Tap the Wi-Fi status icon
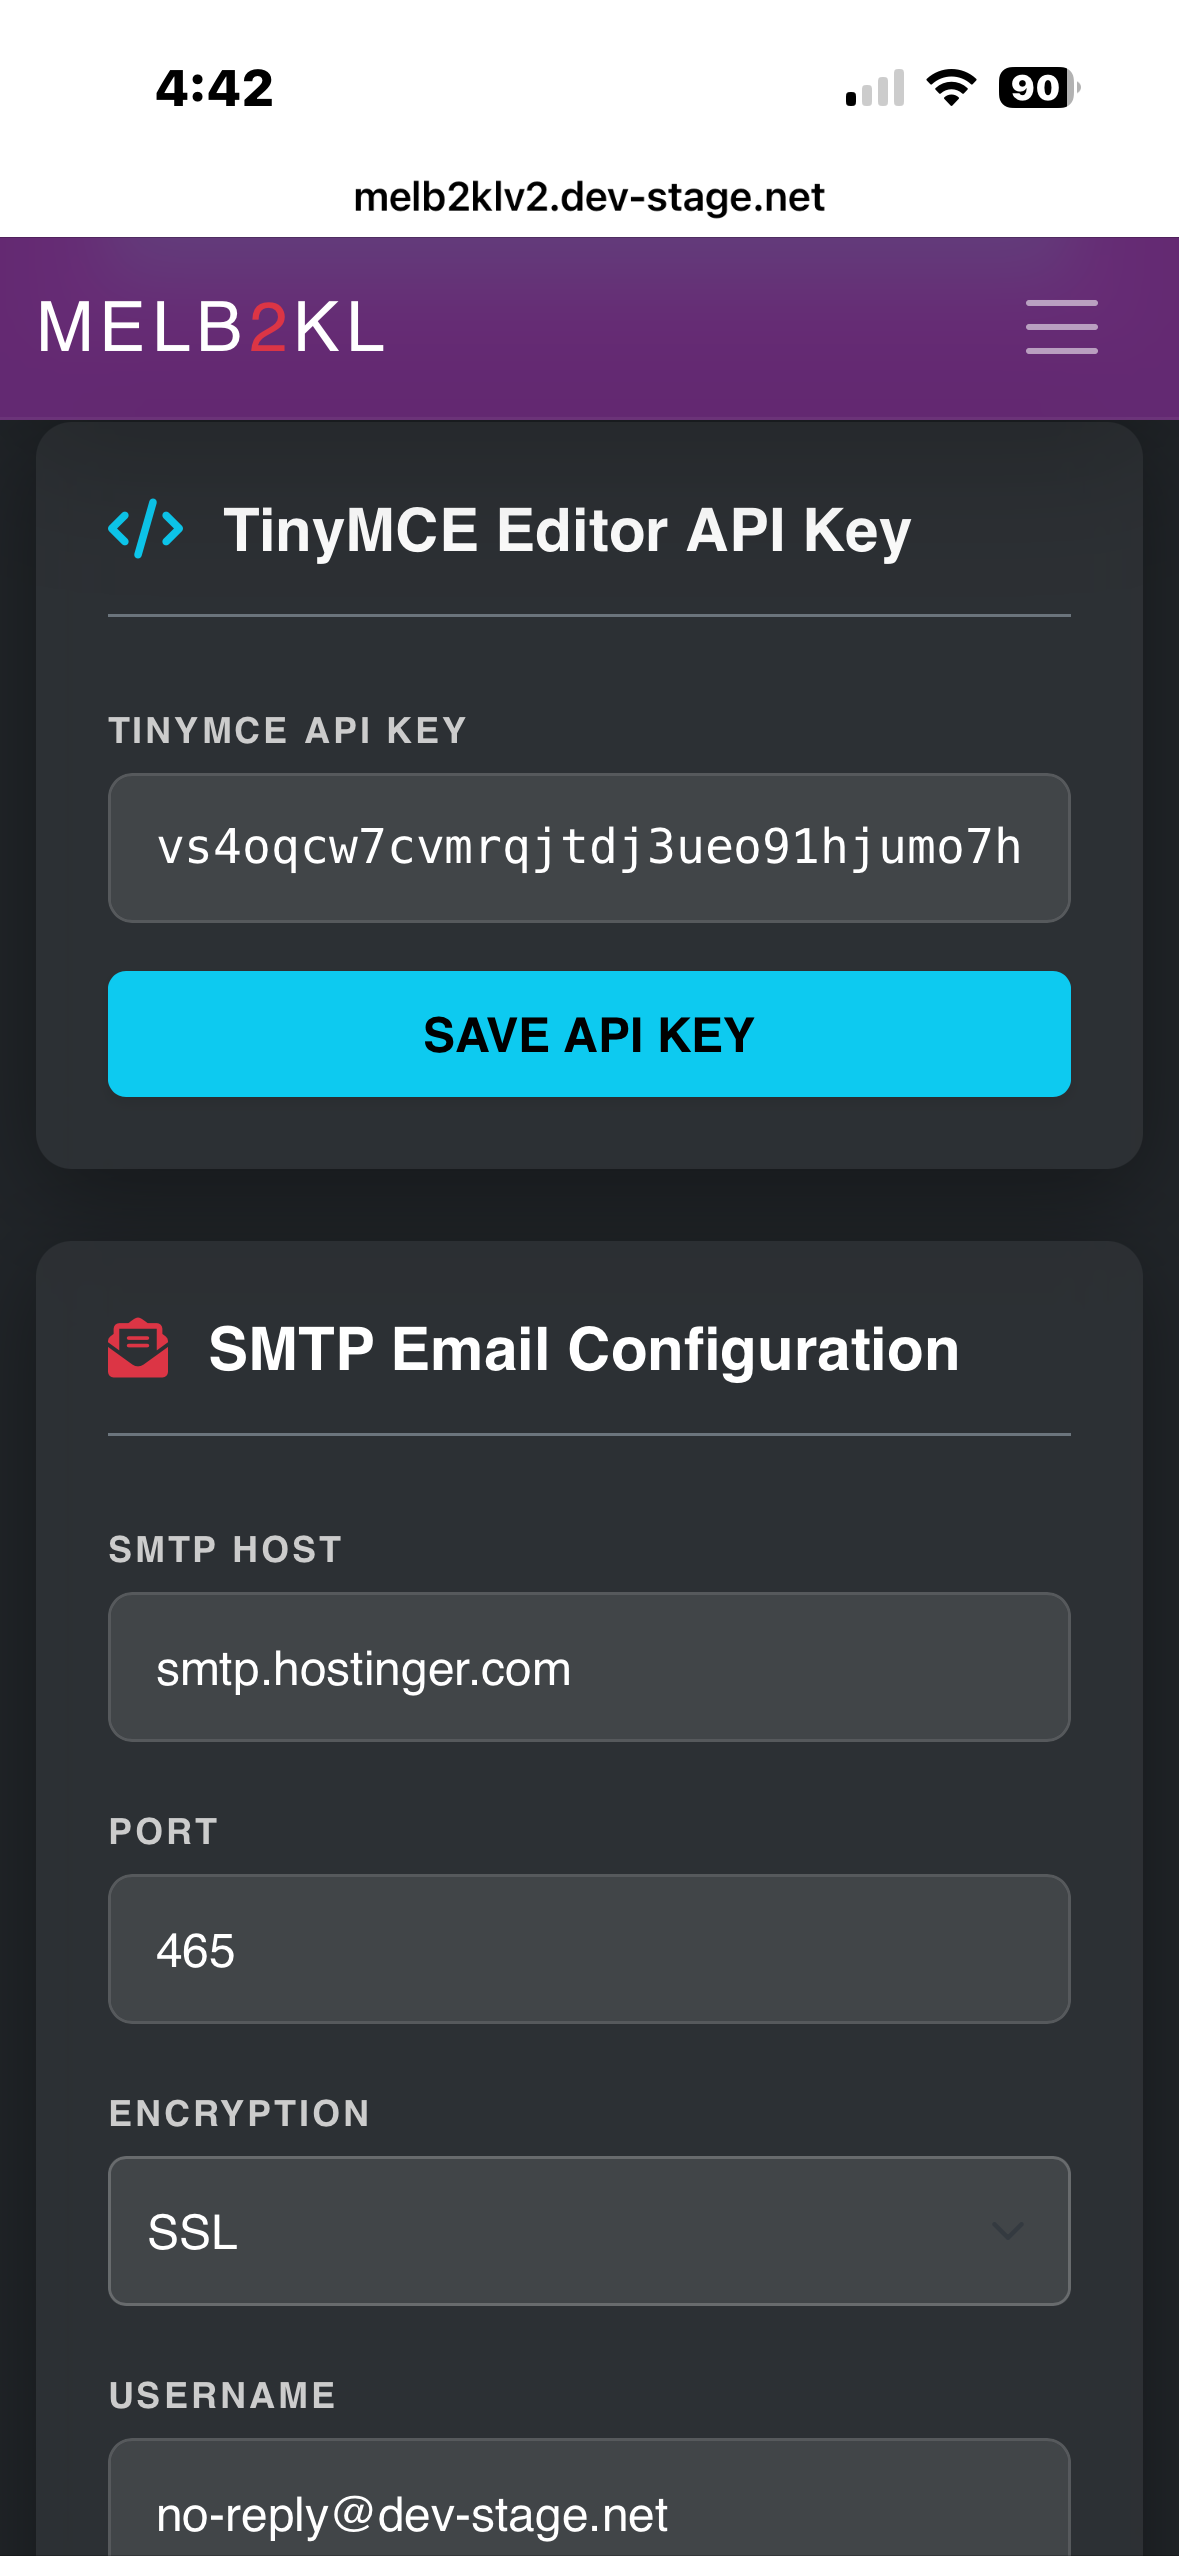This screenshot has height=2556, width=1179. [951, 88]
